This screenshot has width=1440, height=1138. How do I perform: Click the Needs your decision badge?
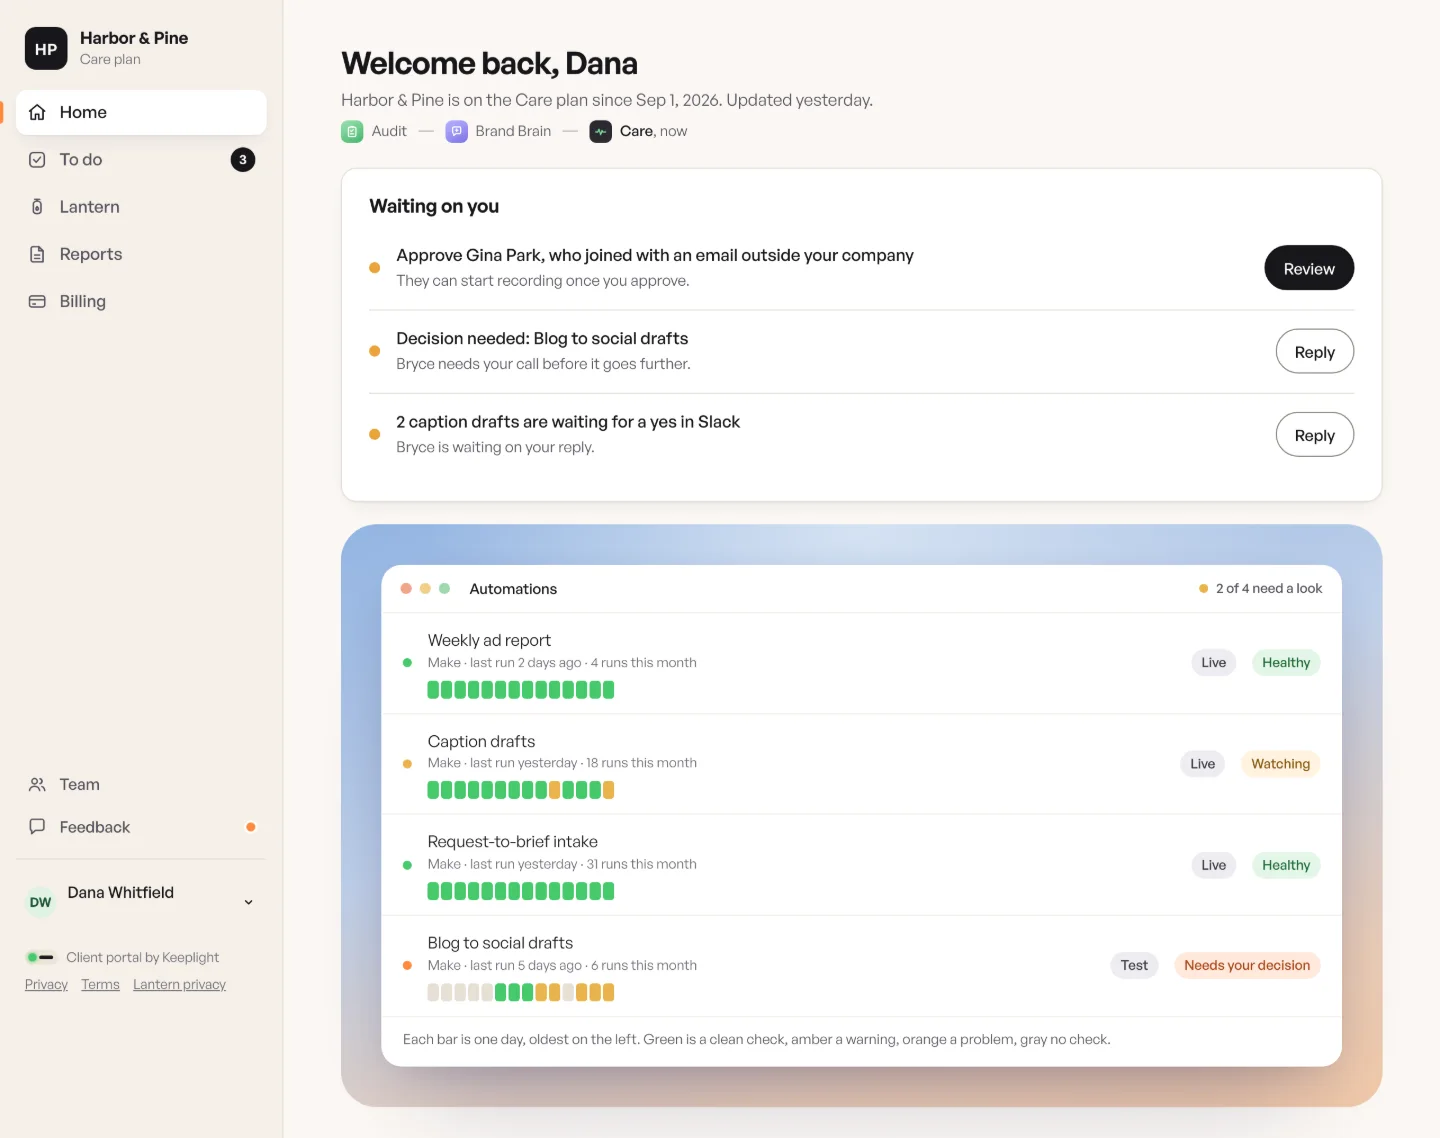coord(1247,965)
